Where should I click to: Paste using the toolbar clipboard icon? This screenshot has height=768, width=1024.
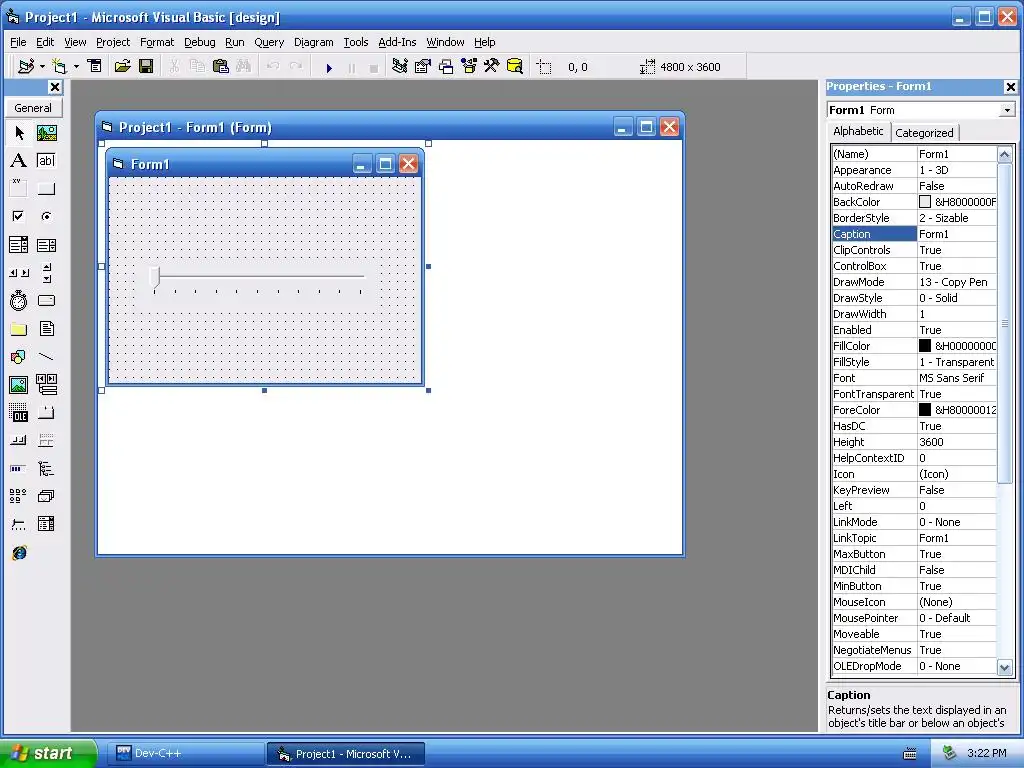[x=221, y=66]
